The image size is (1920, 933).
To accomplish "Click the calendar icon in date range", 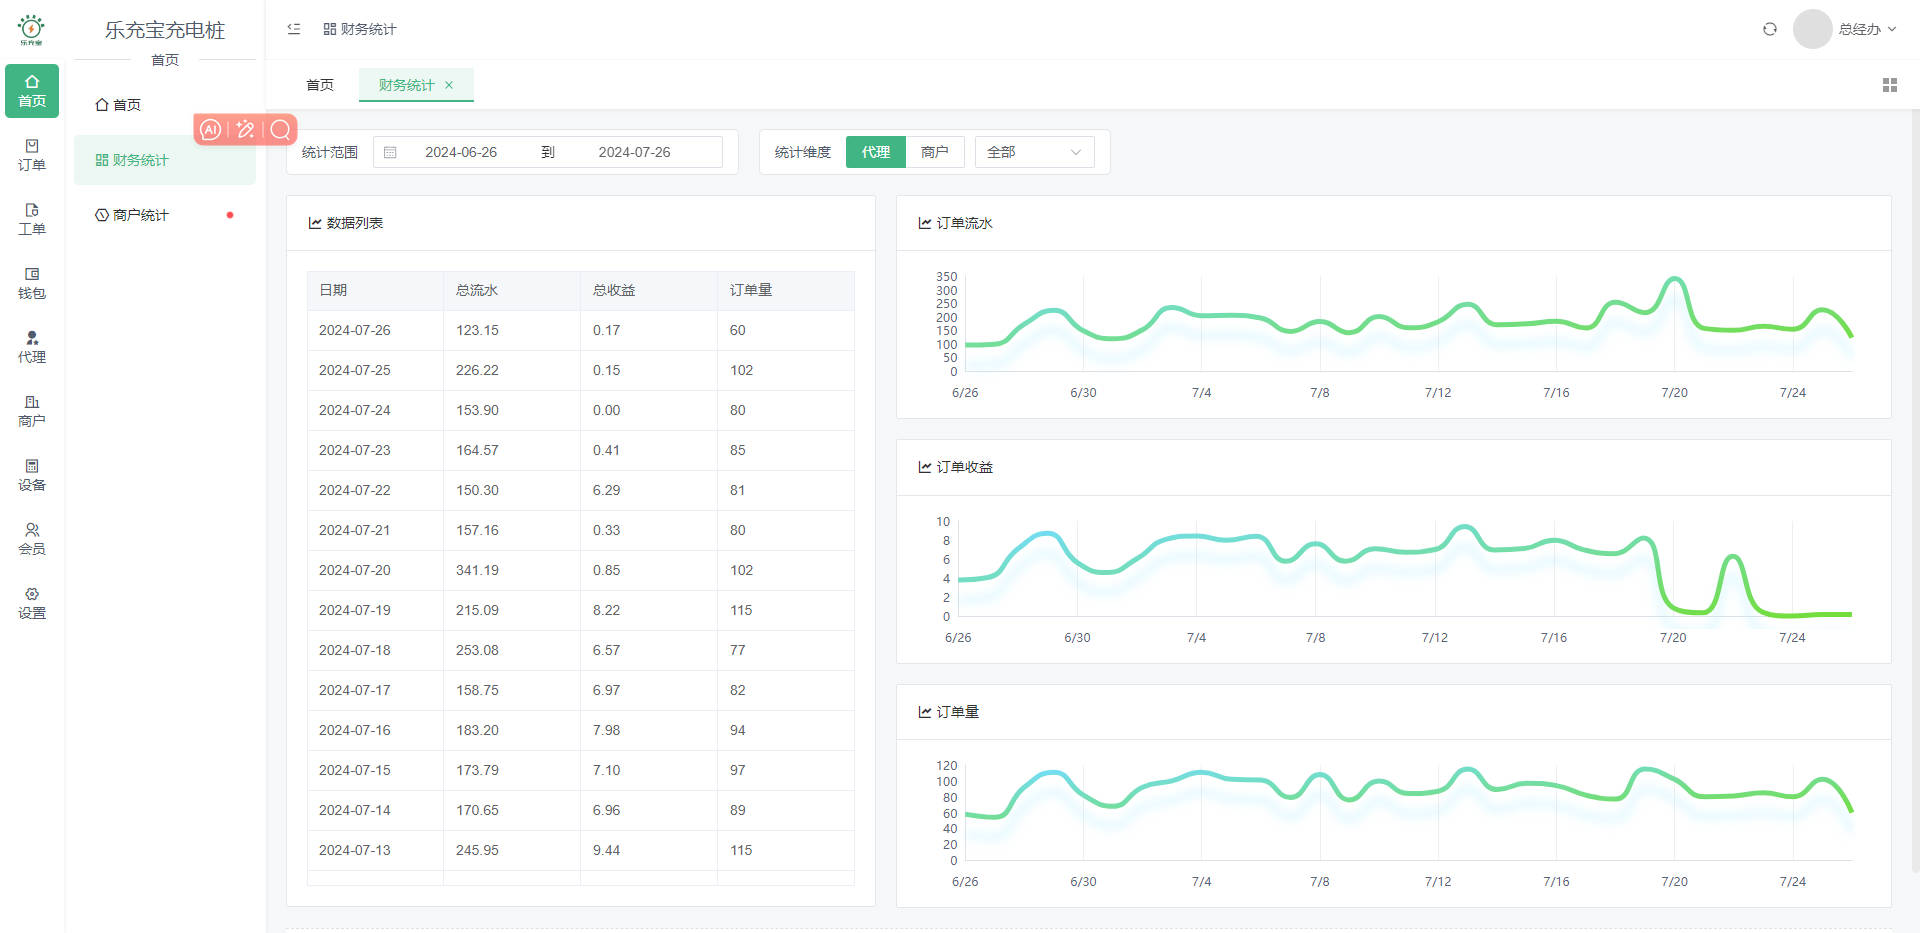I will point(391,152).
